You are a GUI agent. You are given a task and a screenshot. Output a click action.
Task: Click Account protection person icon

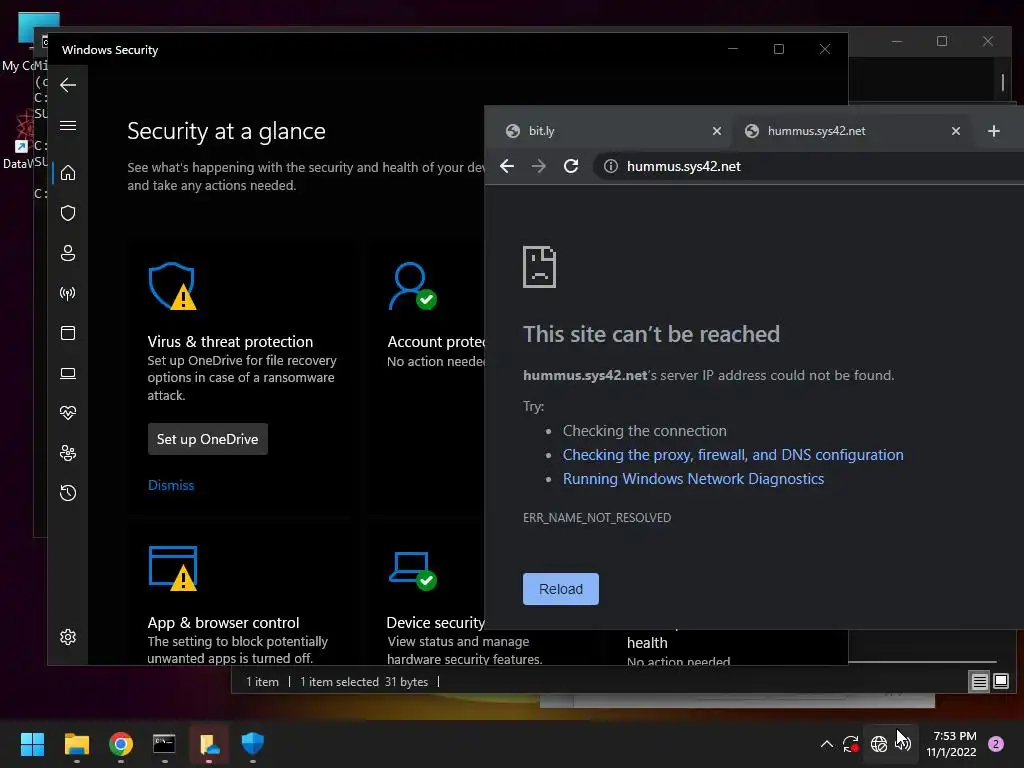(x=413, y=286)
